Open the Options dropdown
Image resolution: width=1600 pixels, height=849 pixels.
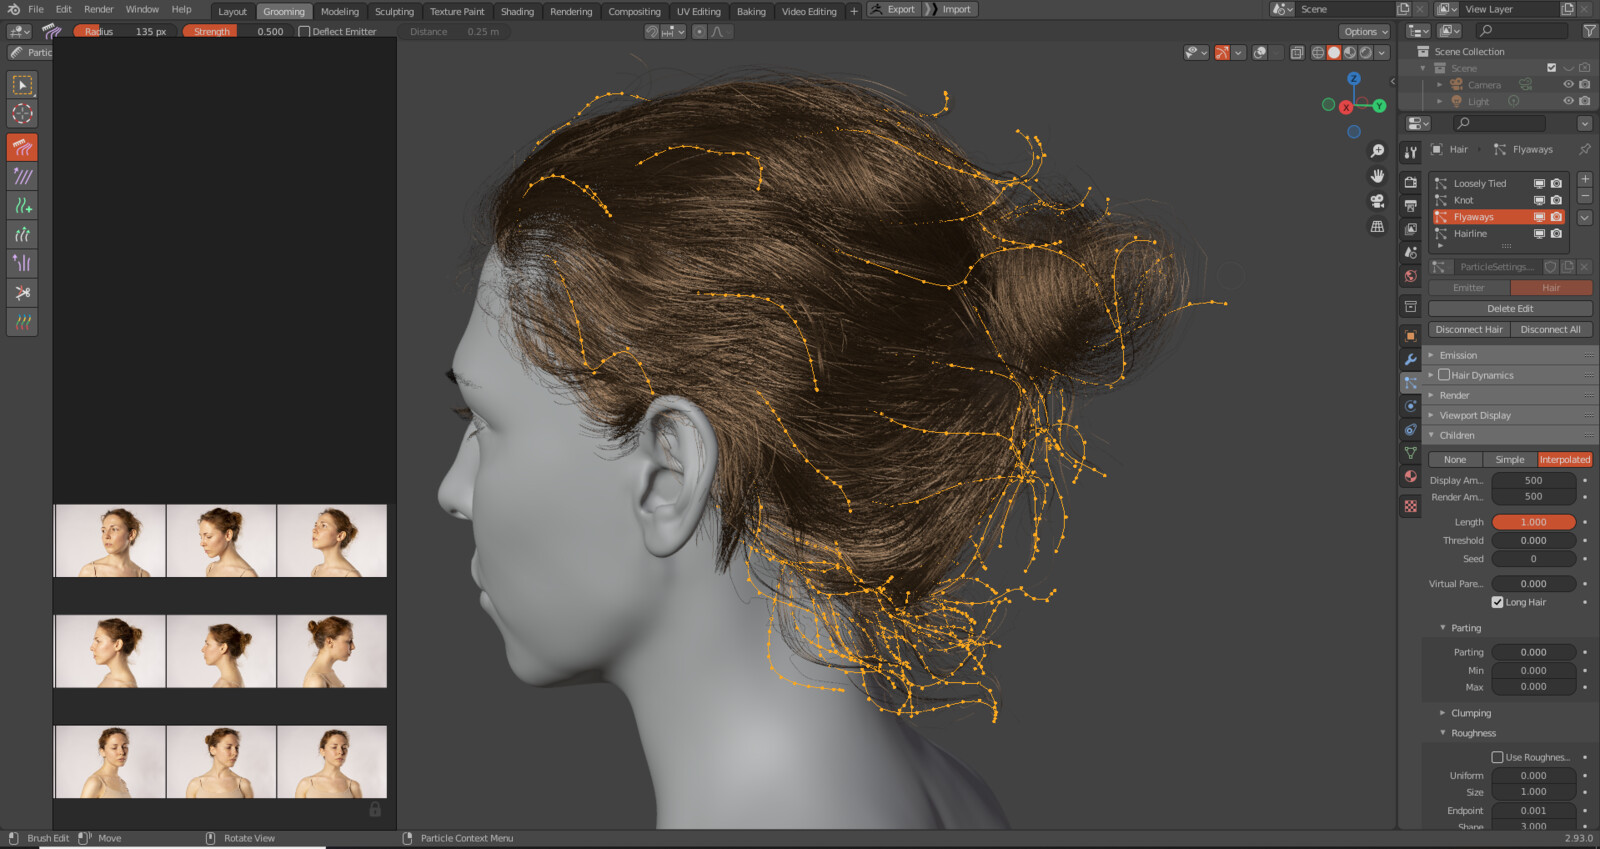coord(1365,32)
